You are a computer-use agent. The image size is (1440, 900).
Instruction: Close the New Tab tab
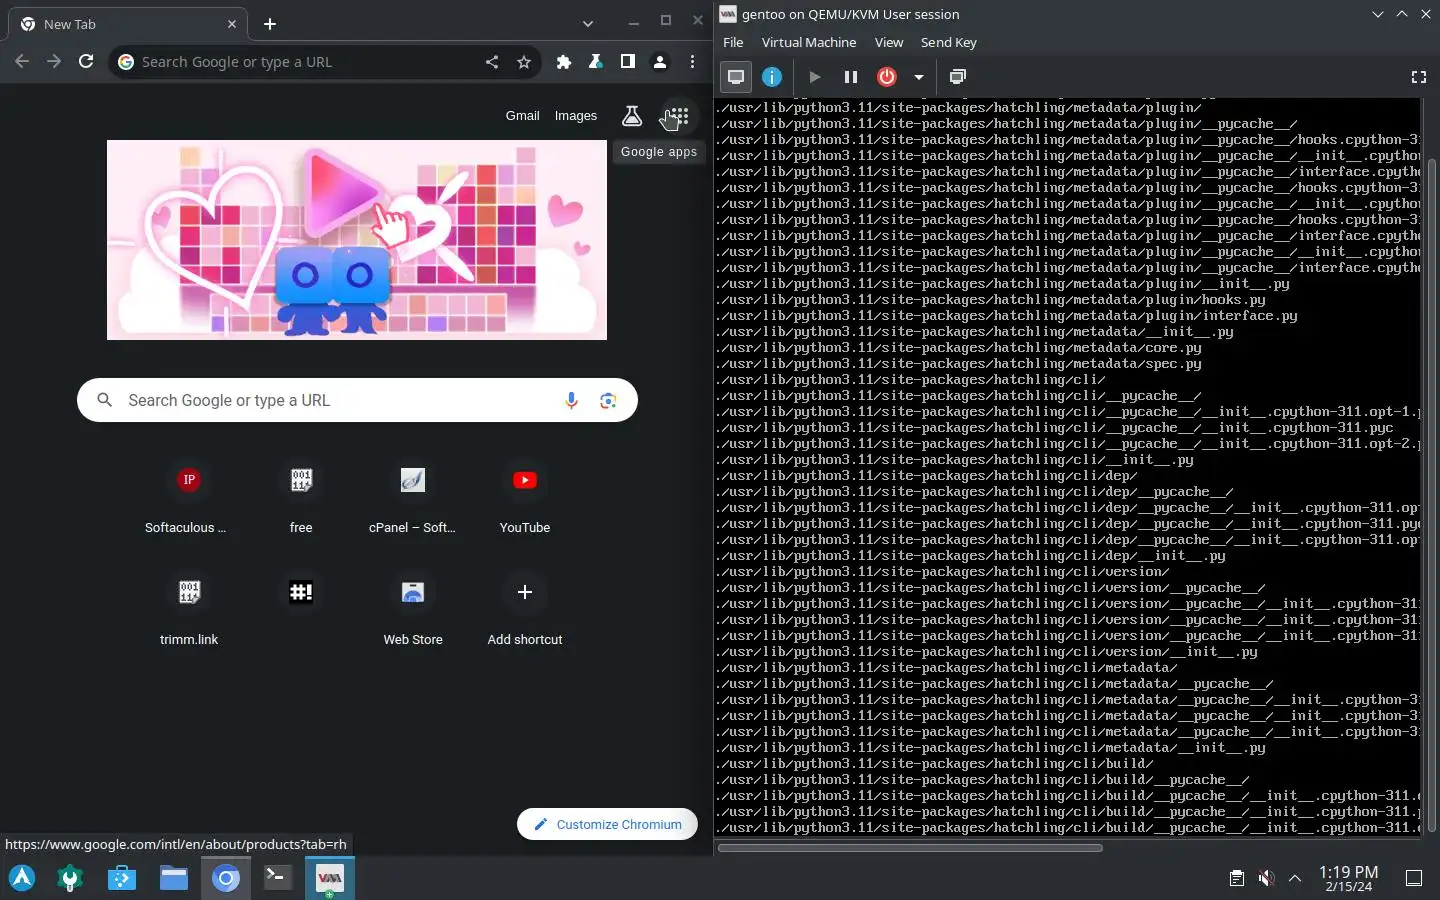point(232,24)
